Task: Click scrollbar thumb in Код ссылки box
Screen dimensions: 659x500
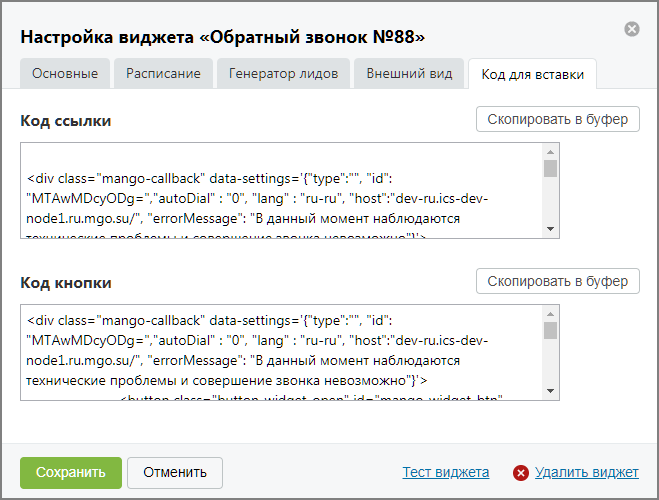Action: (551, 168)
